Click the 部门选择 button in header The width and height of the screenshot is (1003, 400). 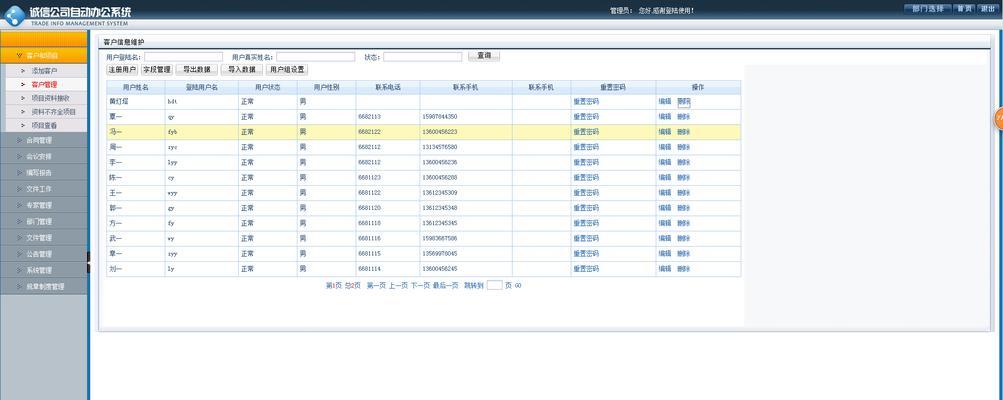[928, 9]
